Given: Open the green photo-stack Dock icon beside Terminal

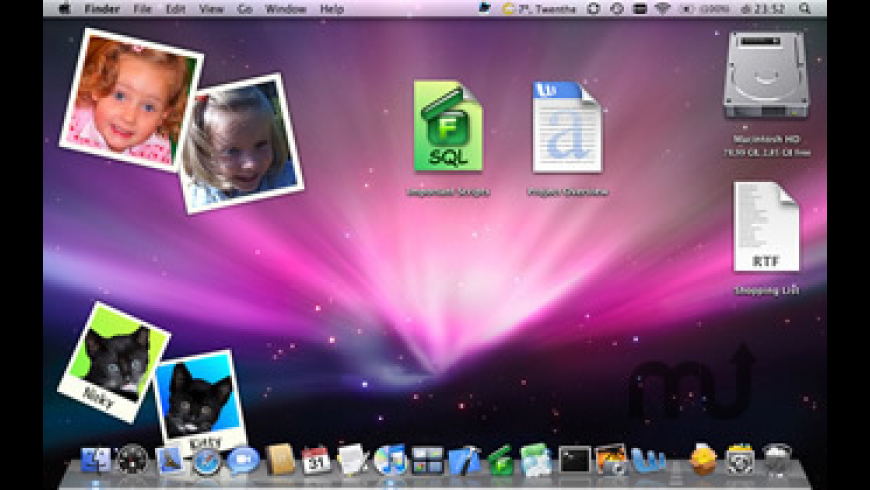Looking at the screenshot, I should pos(536,460).
